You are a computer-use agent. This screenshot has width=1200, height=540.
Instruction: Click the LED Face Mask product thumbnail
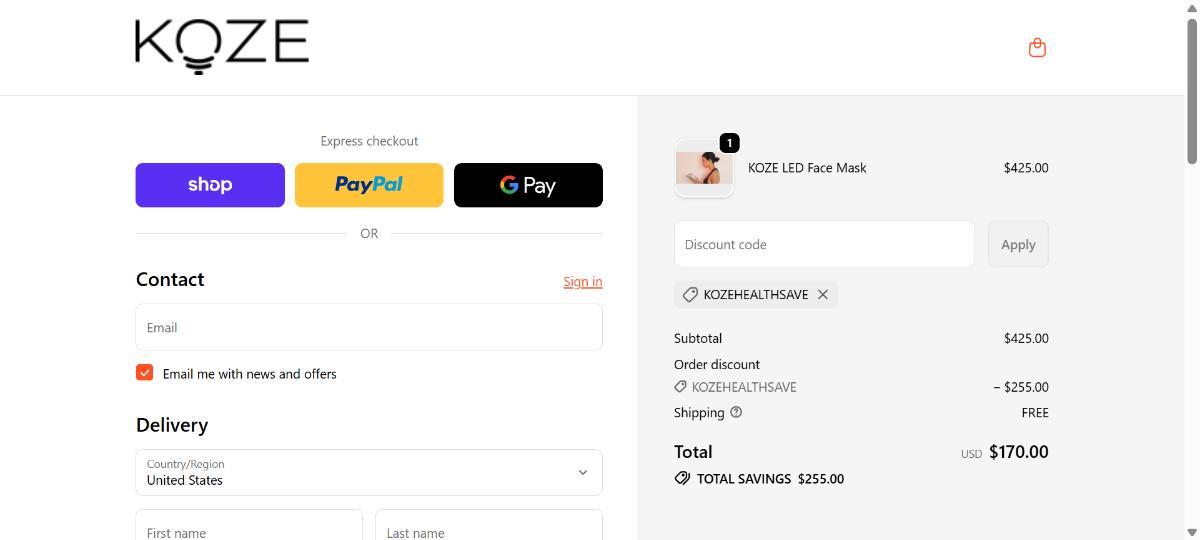pos(704,168)
